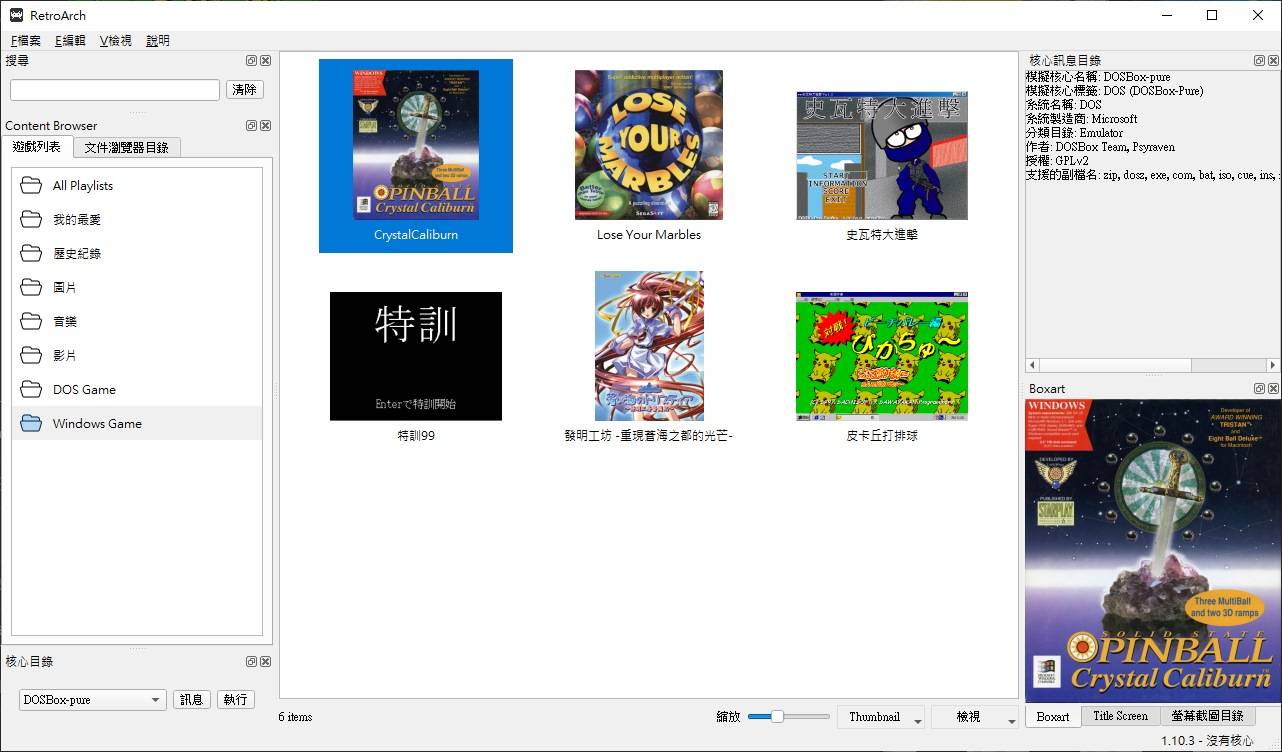
Task: Click the 6 items count text
Action: pyautogui.click(x=295, y=717)
